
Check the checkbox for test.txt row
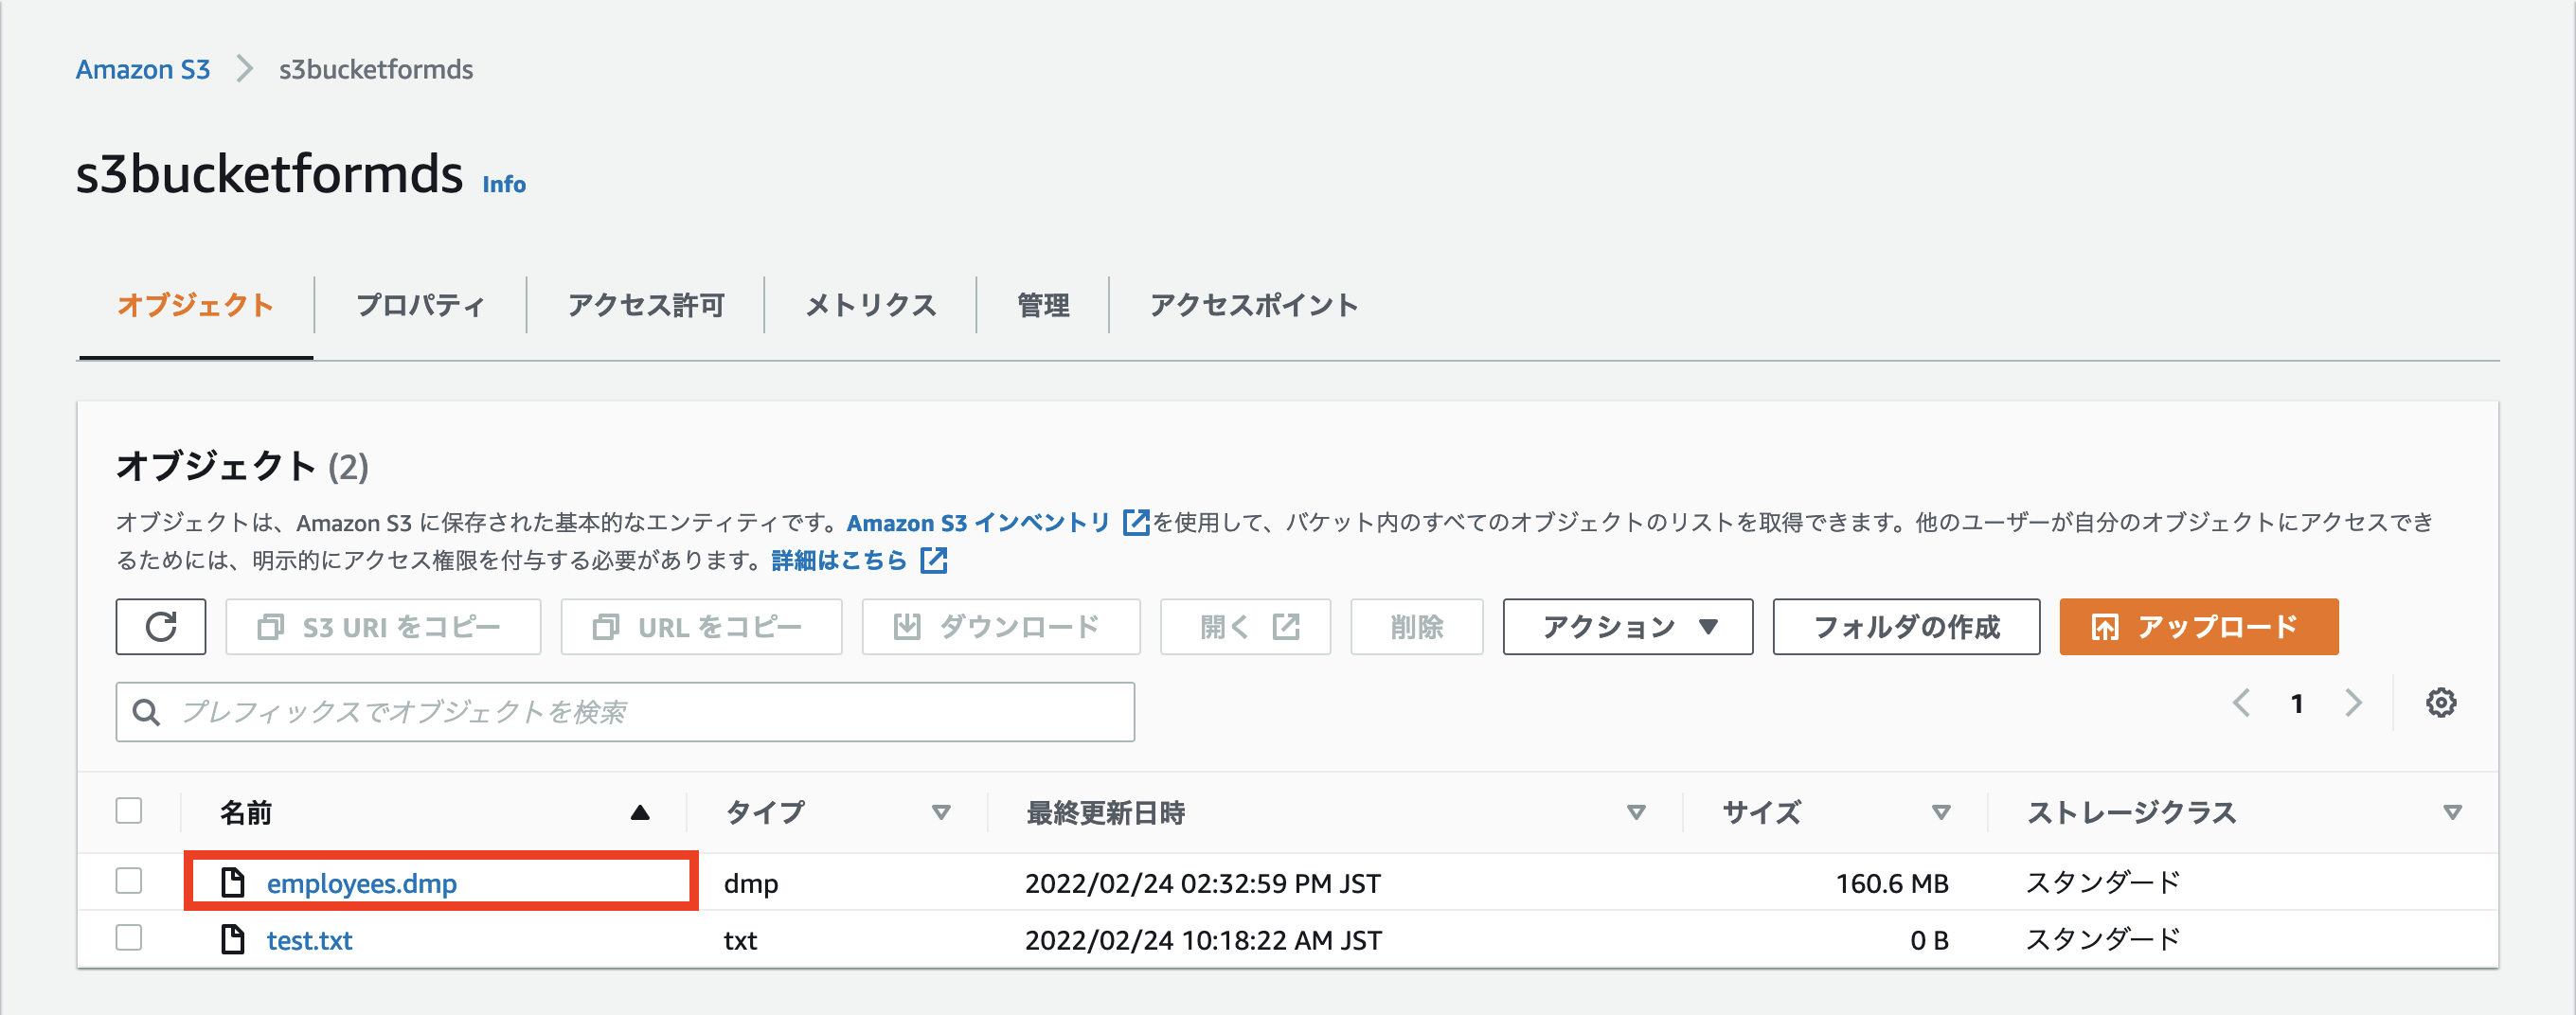[128, 938]
